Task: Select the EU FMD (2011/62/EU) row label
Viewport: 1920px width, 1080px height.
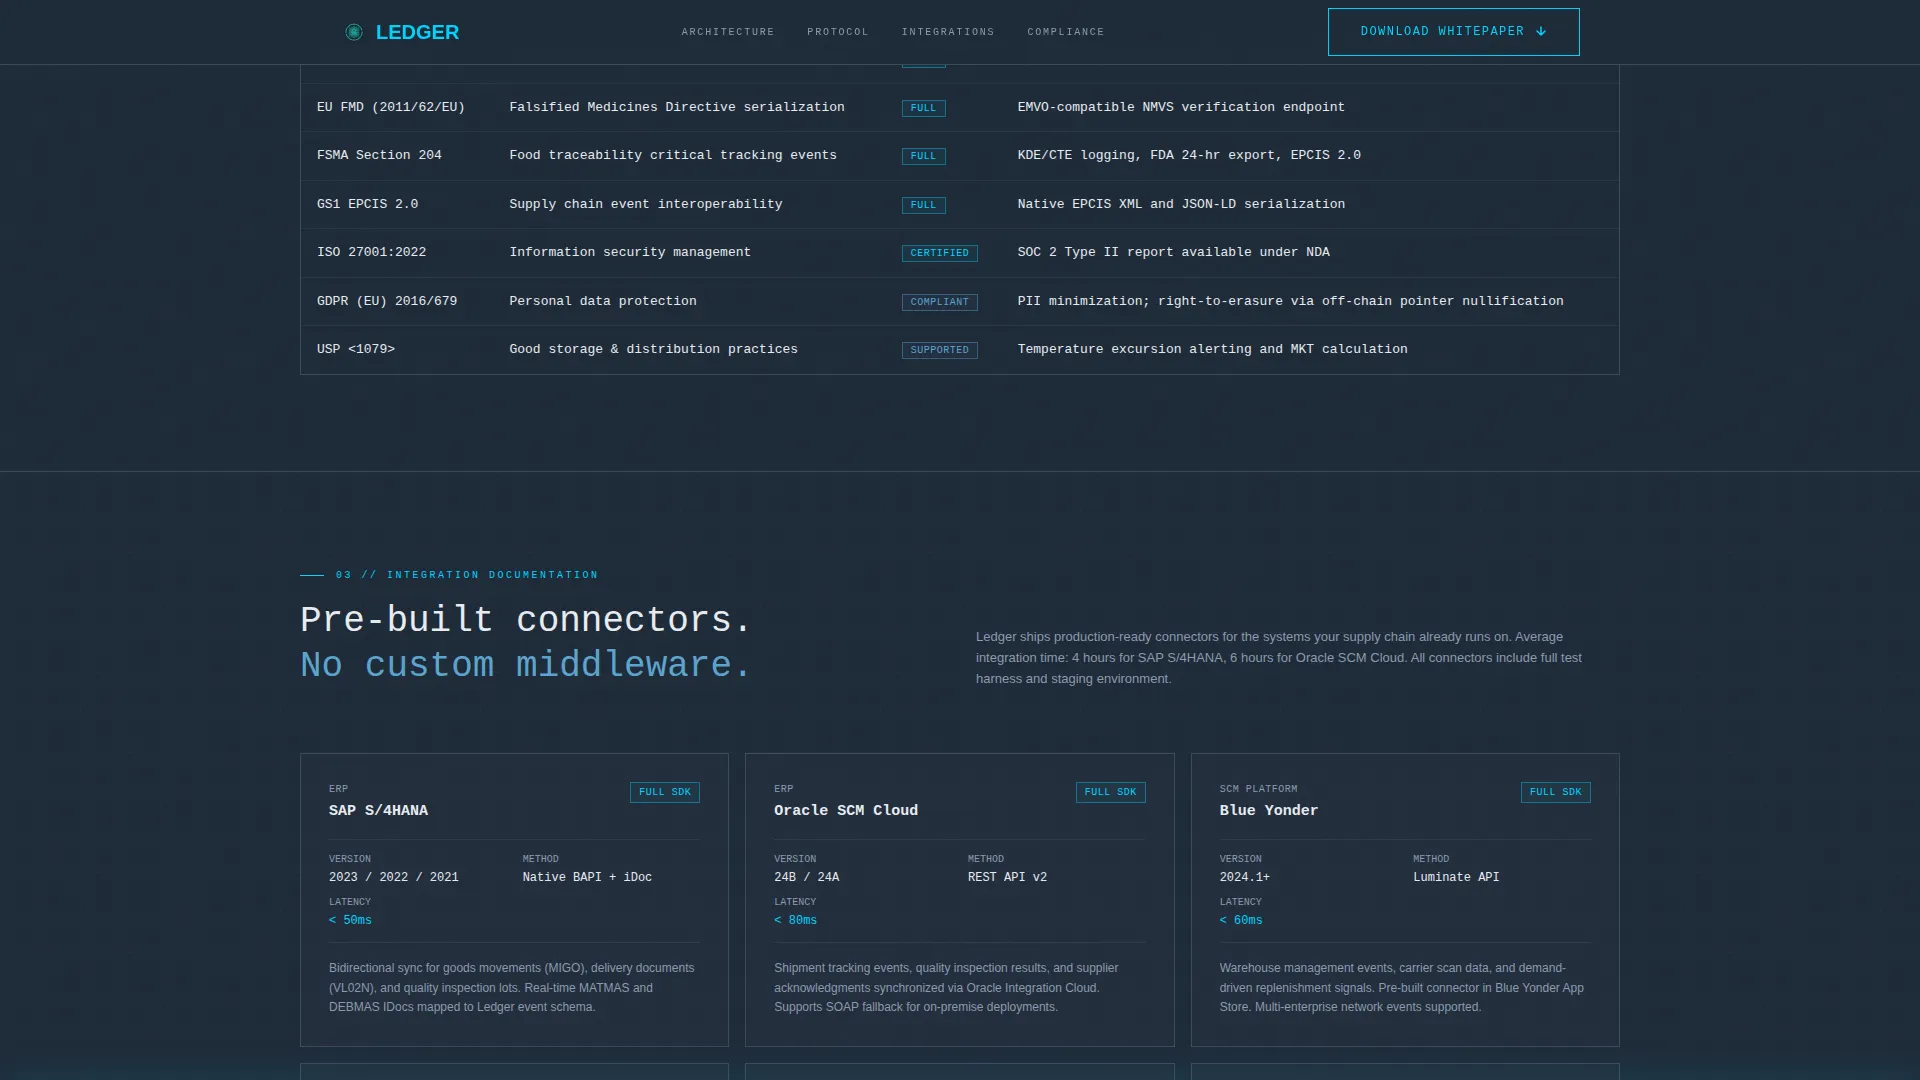Action: click(x=391, y=107)
